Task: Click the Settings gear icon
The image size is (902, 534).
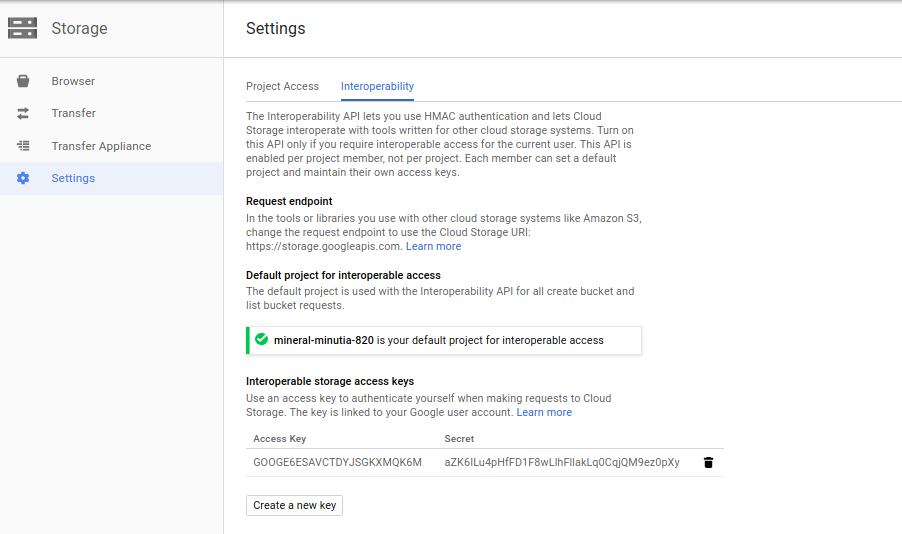Action: [x=23, y=178]
